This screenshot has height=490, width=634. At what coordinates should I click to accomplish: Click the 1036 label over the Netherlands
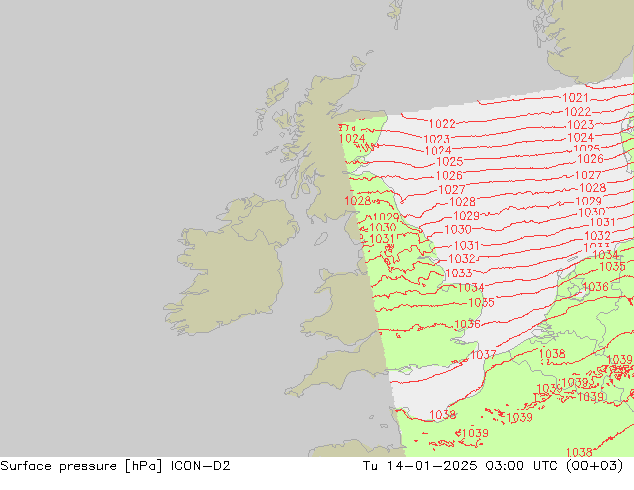coord(595,287)
